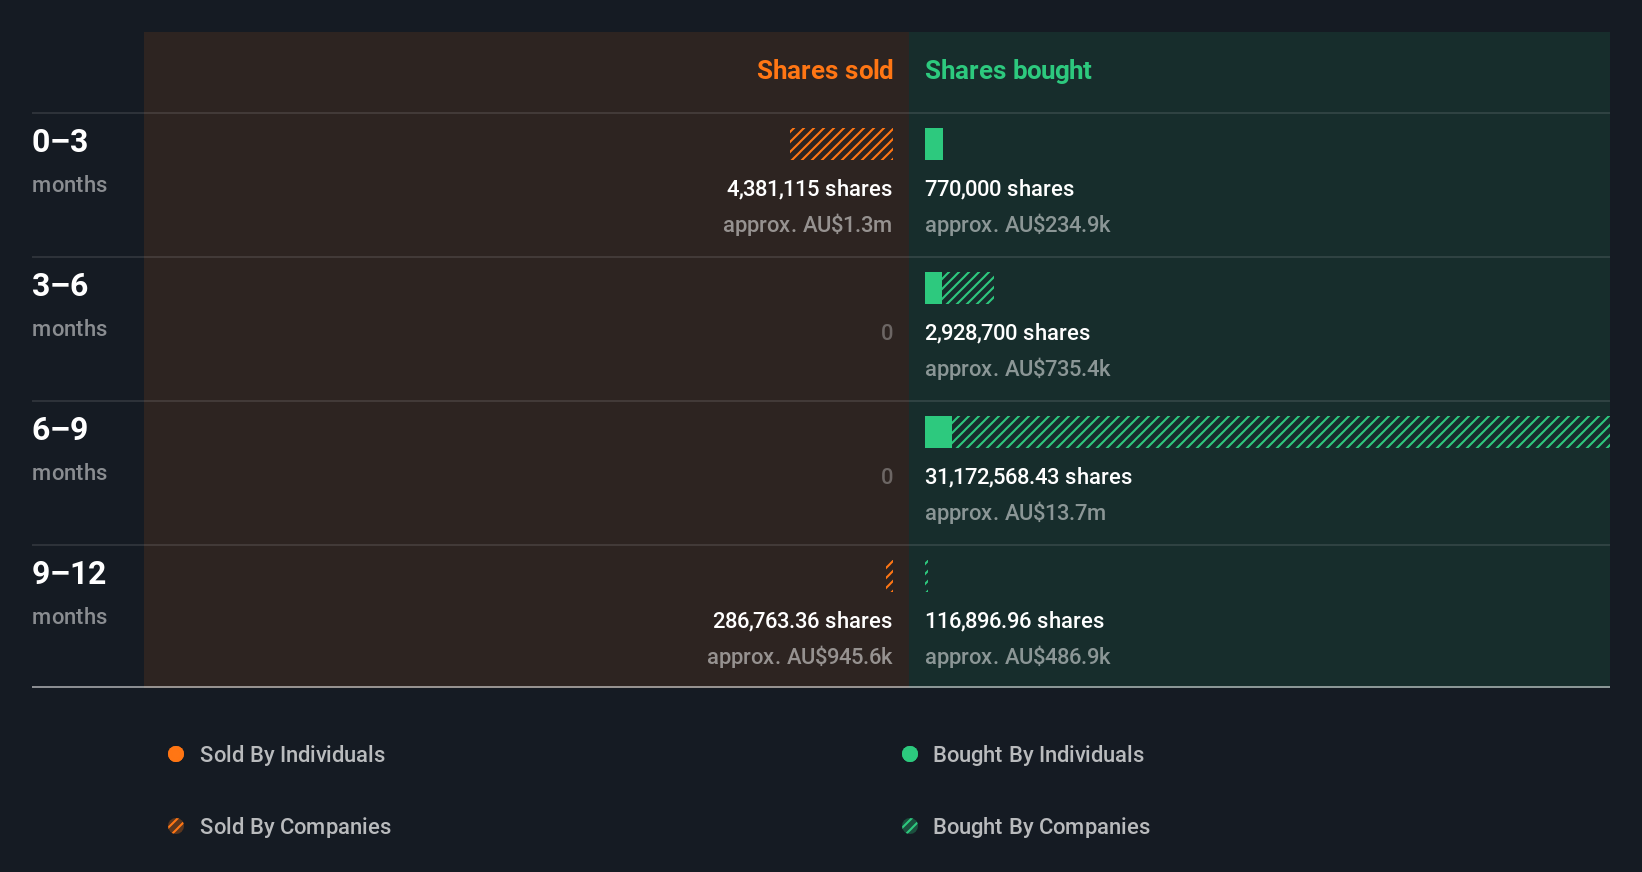Image resolution: width=1642 pixels, height=872 pixels.
Task: Click the Shares bought column header
Action: (x=1008, y=70)
